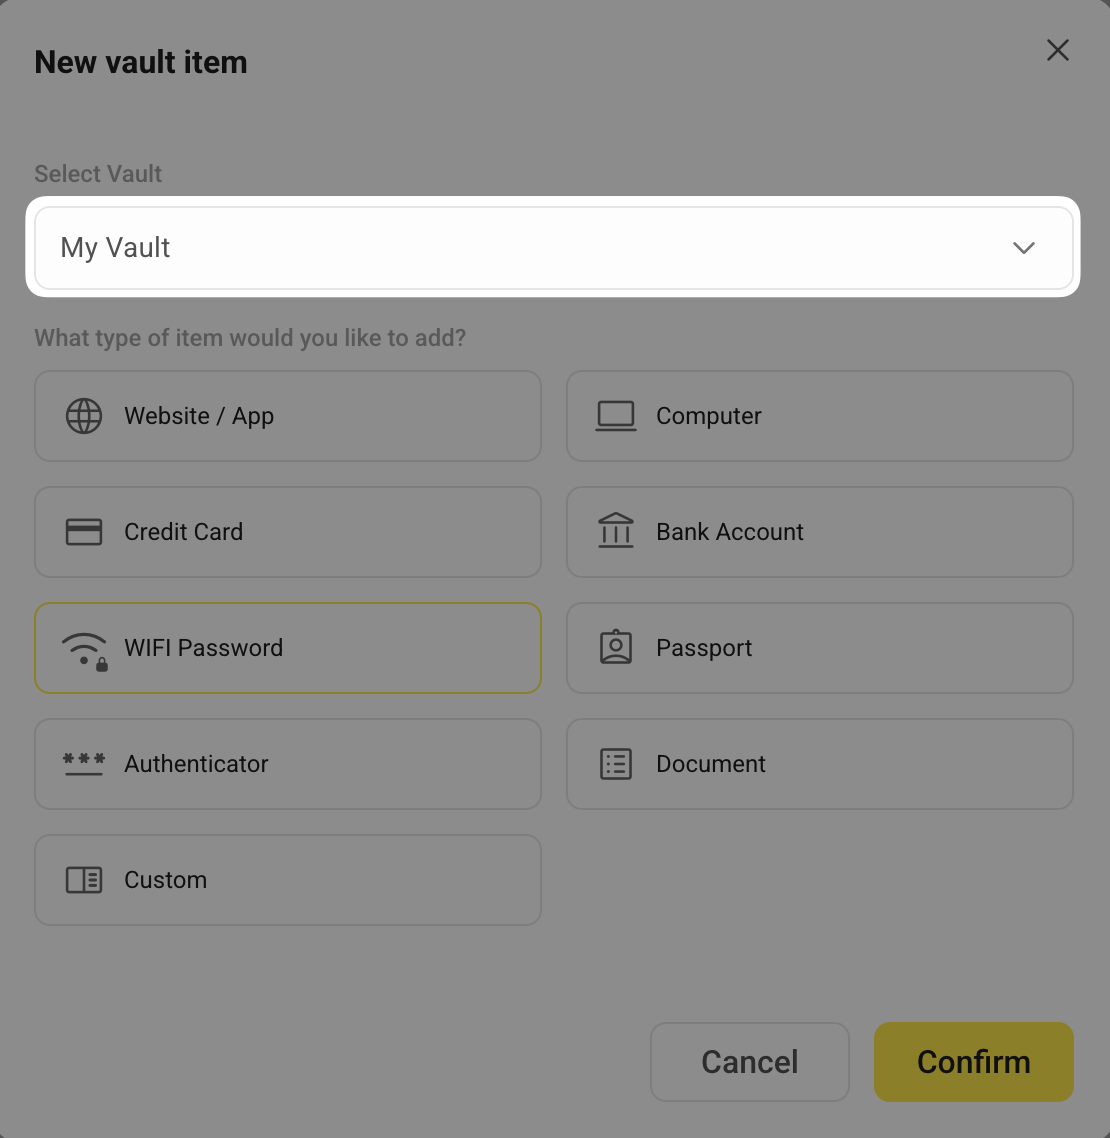The image size is (1110, 1138).
Task: Pick the Authenticator text label
Action: tap(196, 764)
